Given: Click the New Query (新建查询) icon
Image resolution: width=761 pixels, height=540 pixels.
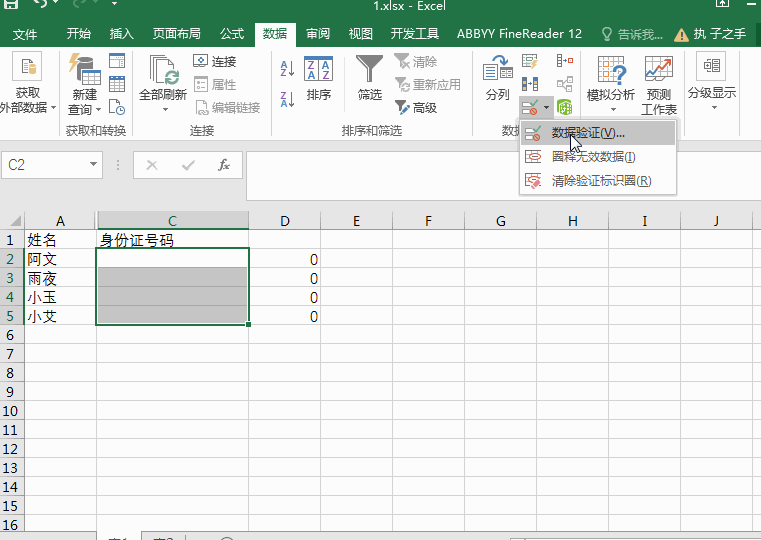Looking at the screenshot, I should tap(84, 69).
